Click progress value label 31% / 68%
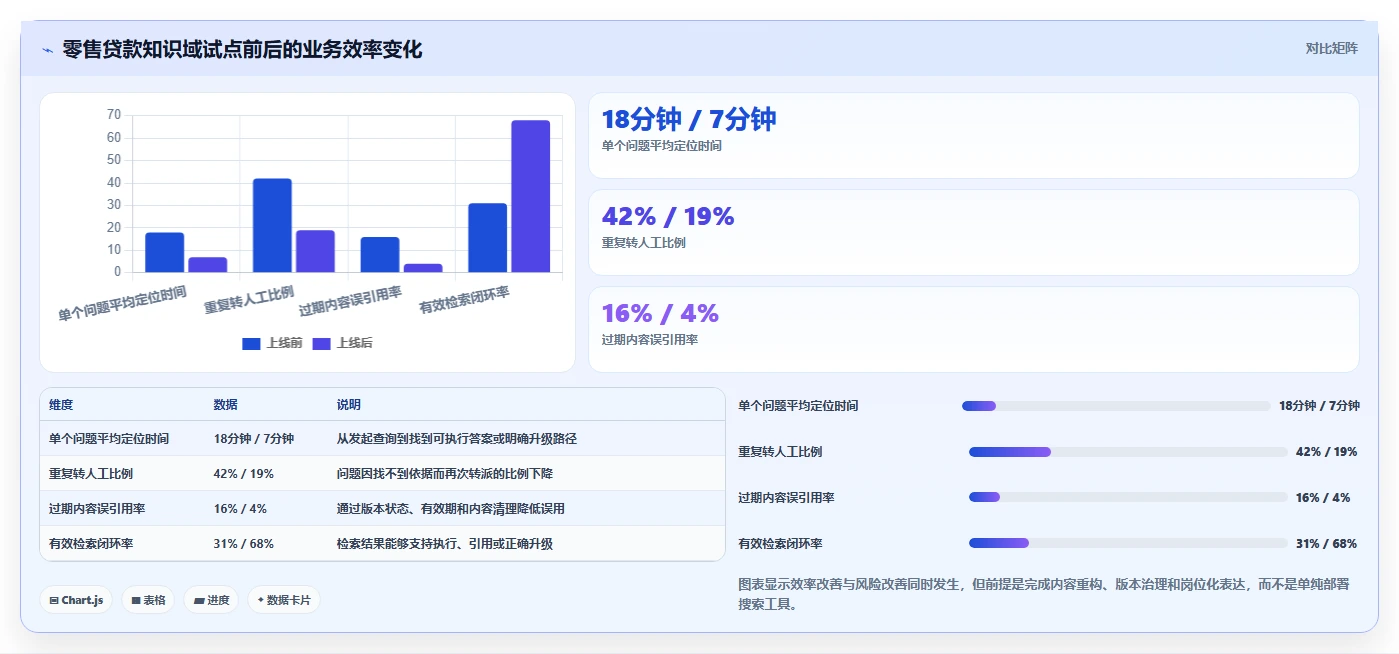The height and width of the screenshot is (654, 1399). click(1326, 544)
